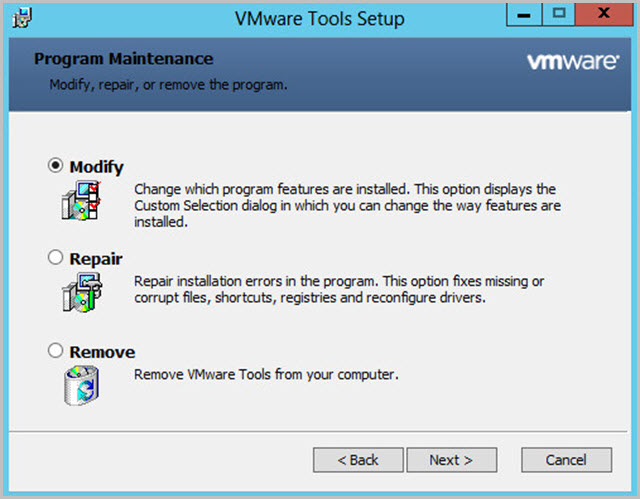Click the Program Maintenance heading
This screenshot has width=640, height=499.
click(123, 59)
